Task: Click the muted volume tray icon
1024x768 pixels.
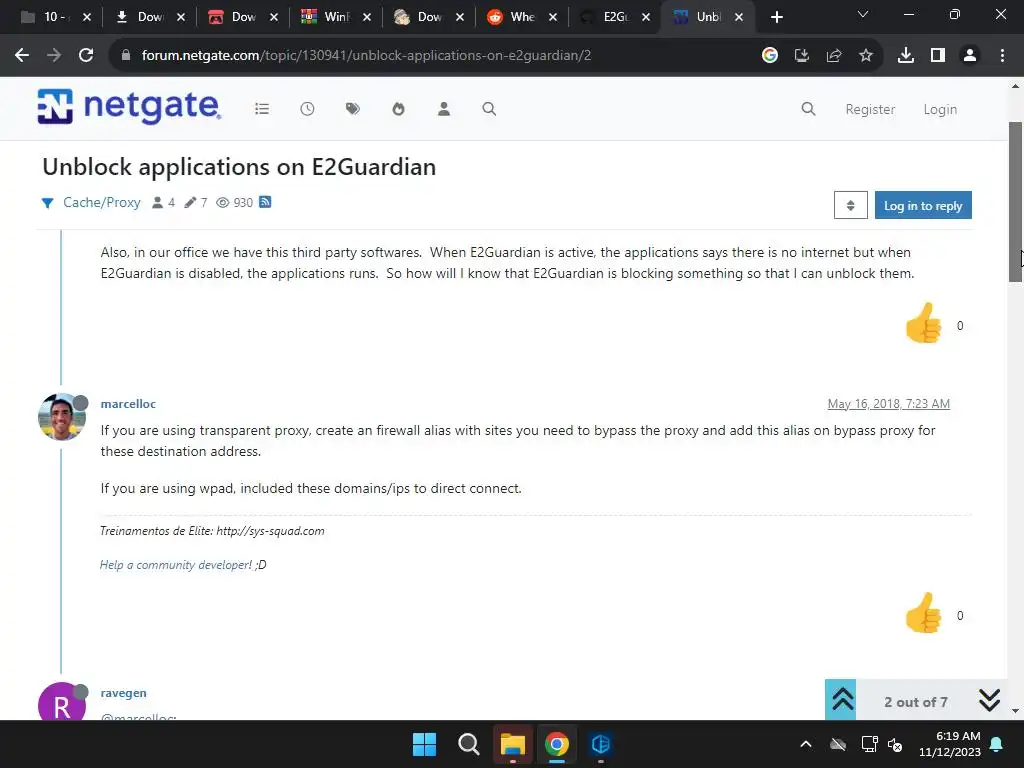Action: tap(895, 744)
